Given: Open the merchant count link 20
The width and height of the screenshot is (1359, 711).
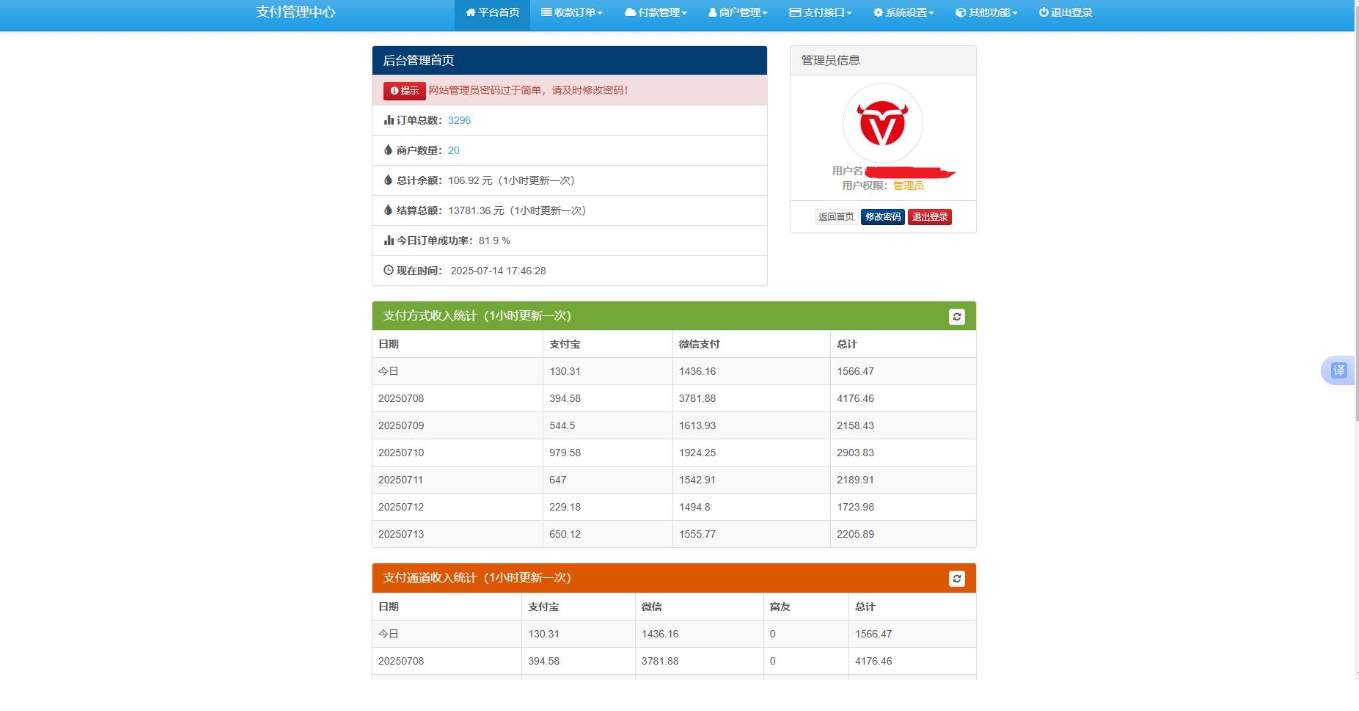Looking at the screenshot, I should [x=454, y=150].
